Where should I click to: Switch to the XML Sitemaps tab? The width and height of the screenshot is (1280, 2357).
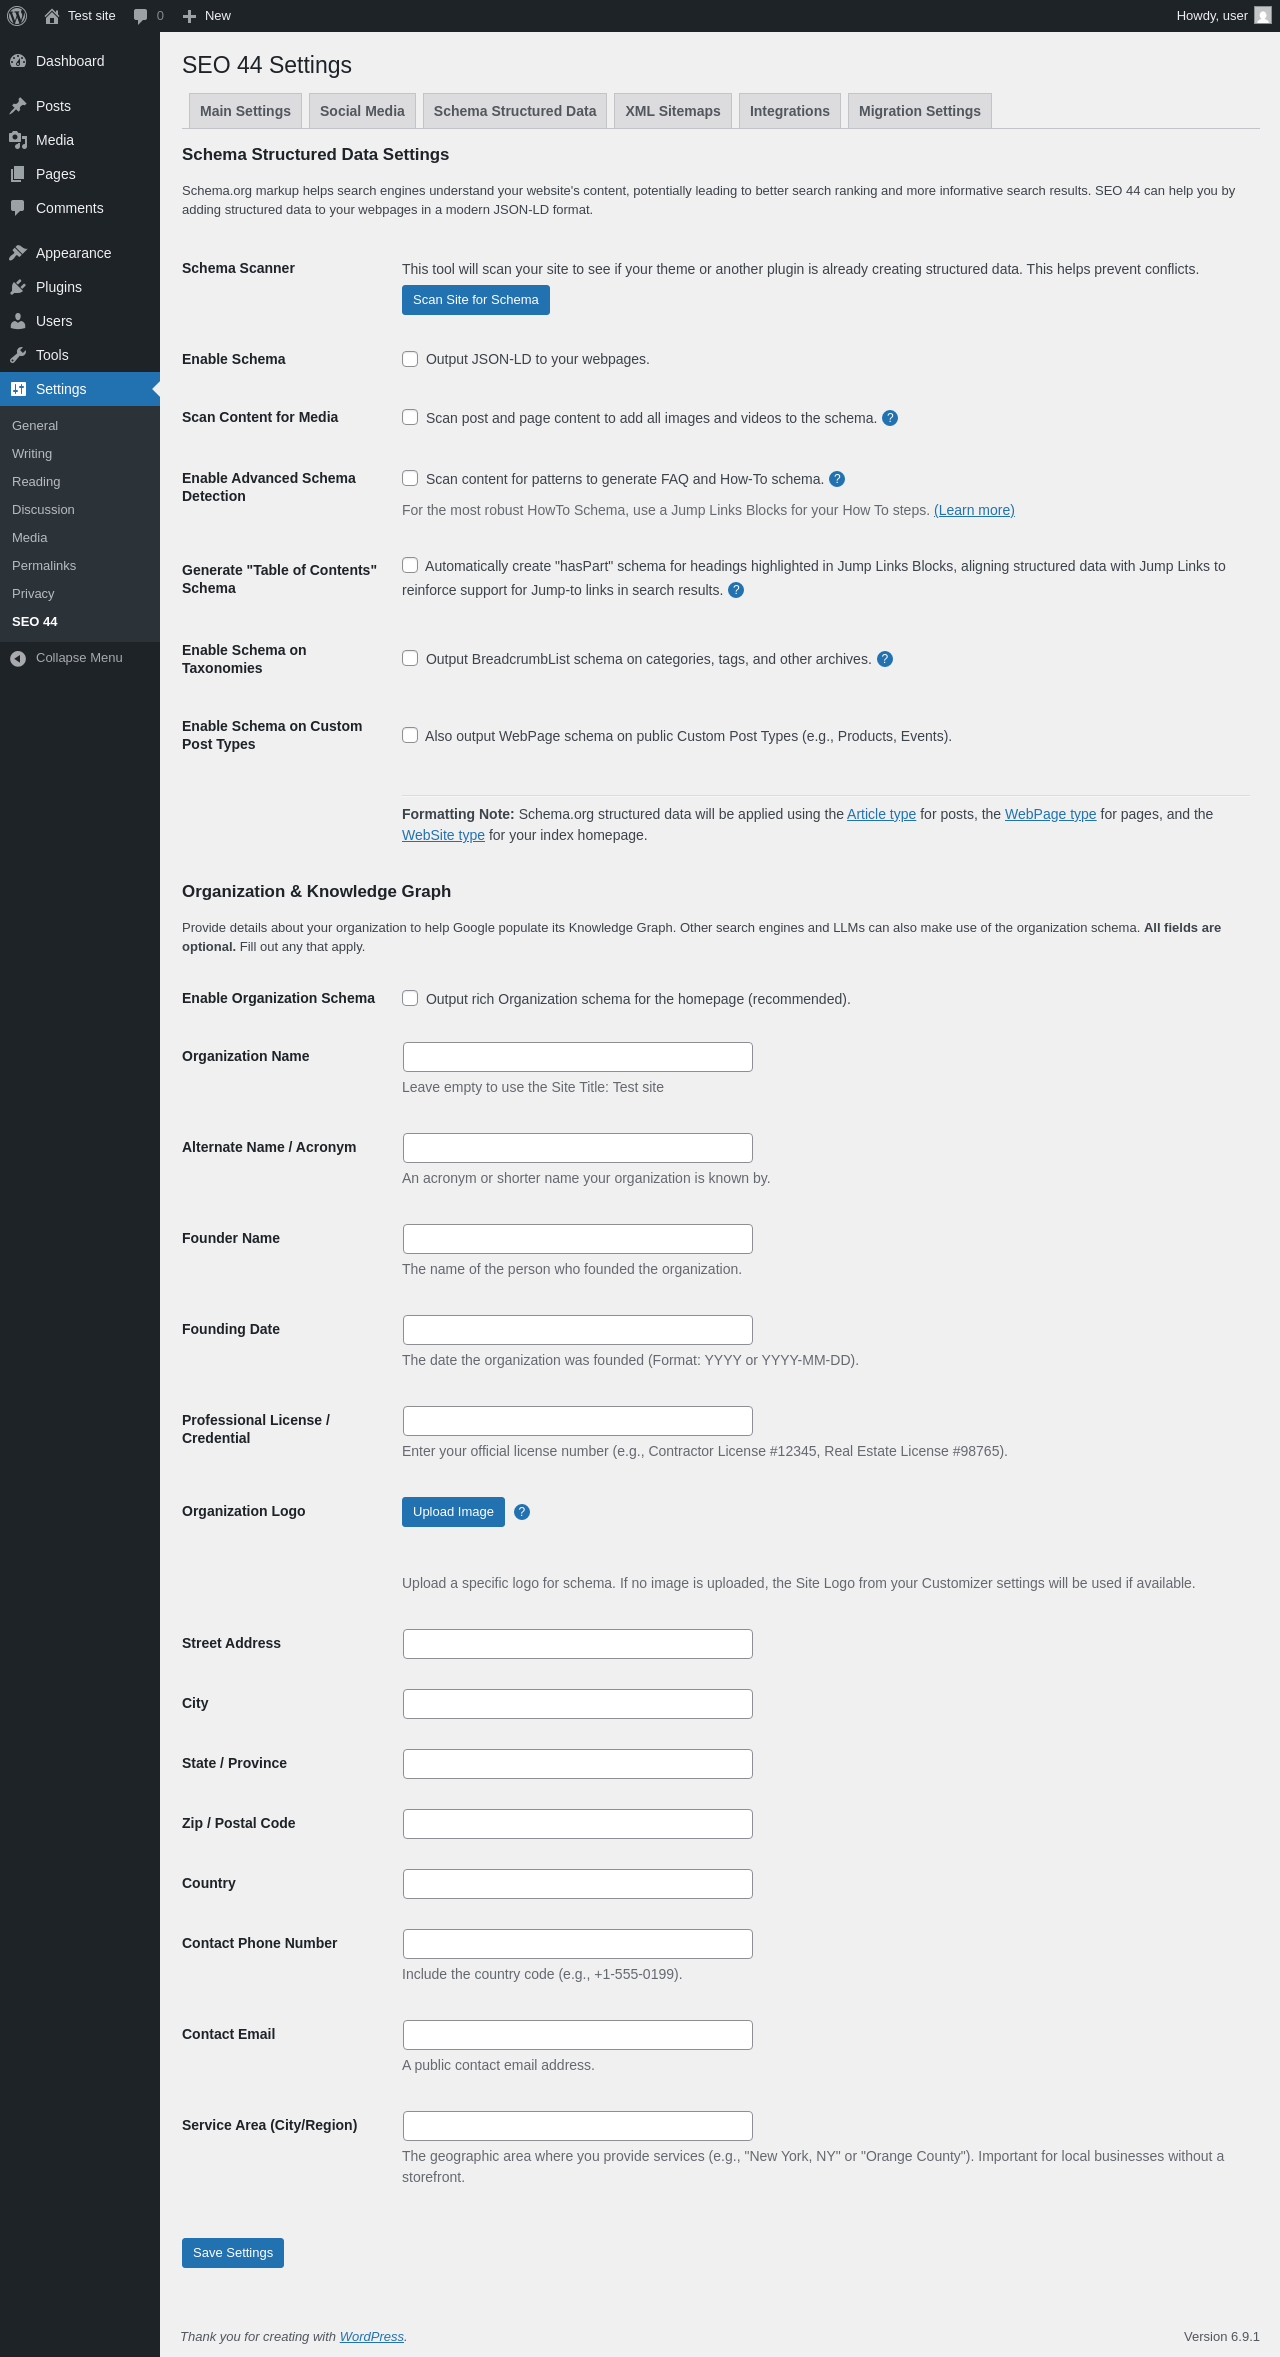673,111
